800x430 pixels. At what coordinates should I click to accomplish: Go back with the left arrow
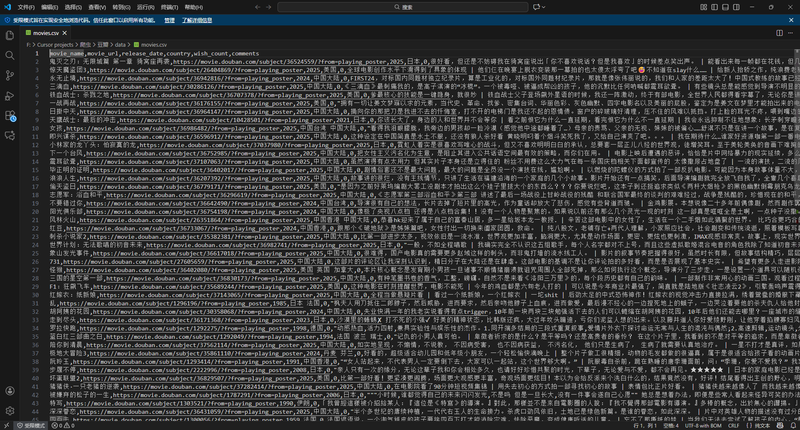coord(258,7)
